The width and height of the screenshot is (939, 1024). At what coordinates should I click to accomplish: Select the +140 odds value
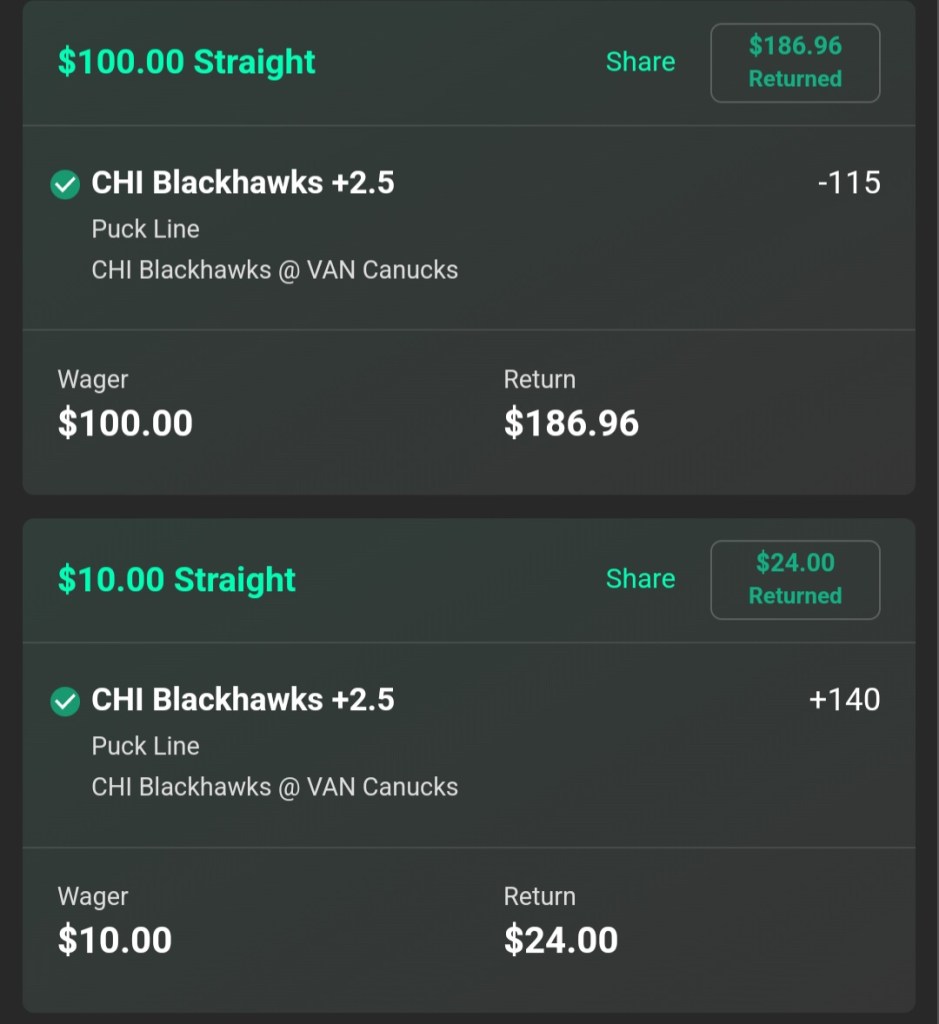coord(844,700)
